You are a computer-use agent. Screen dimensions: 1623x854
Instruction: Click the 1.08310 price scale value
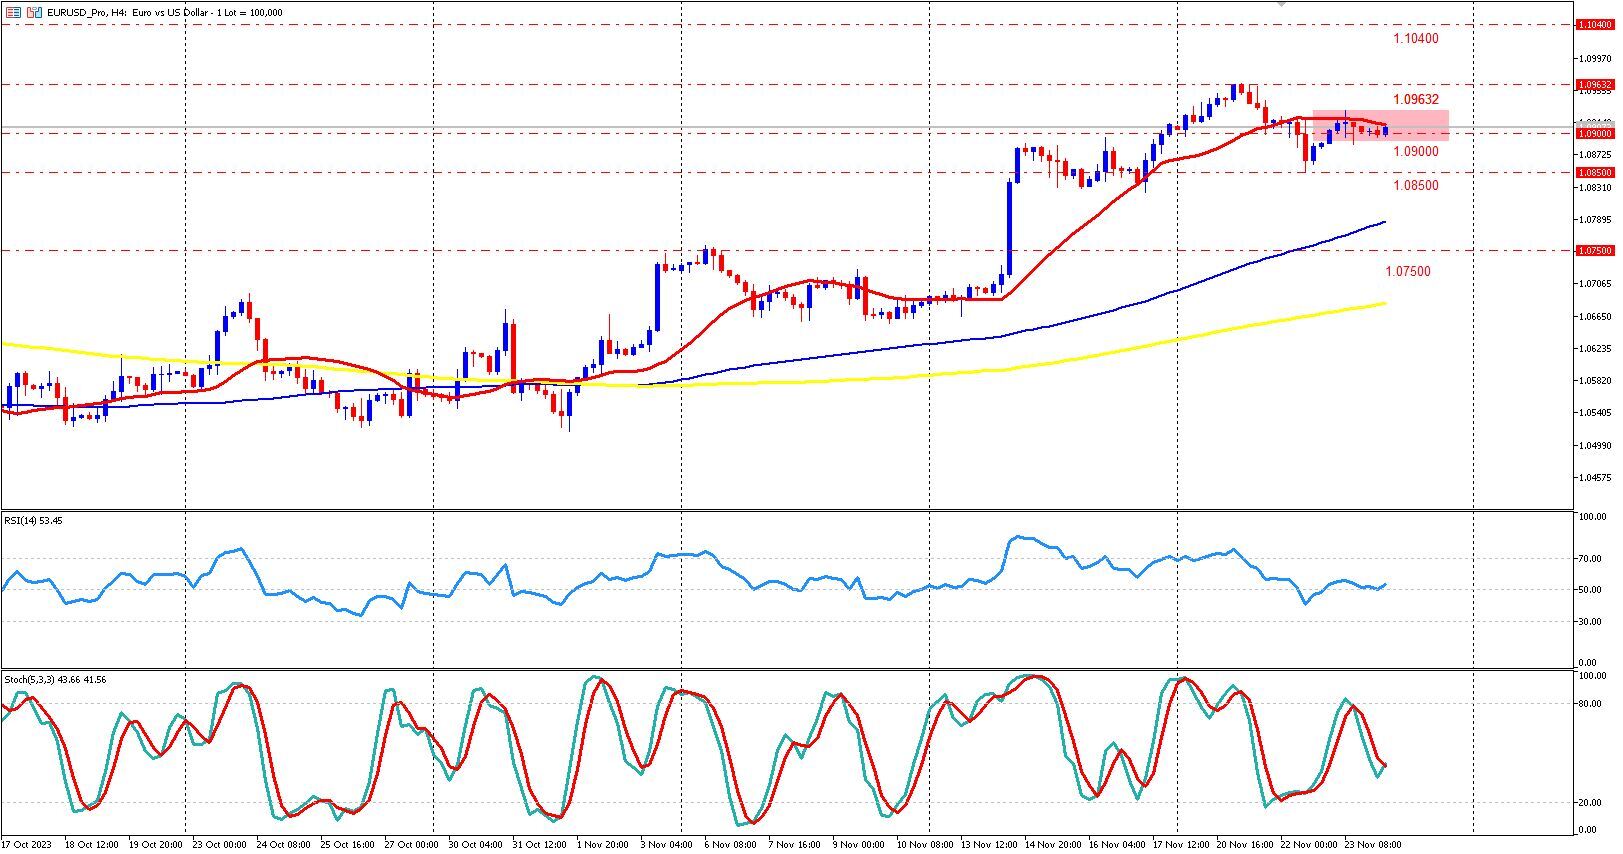point(1596,187)
